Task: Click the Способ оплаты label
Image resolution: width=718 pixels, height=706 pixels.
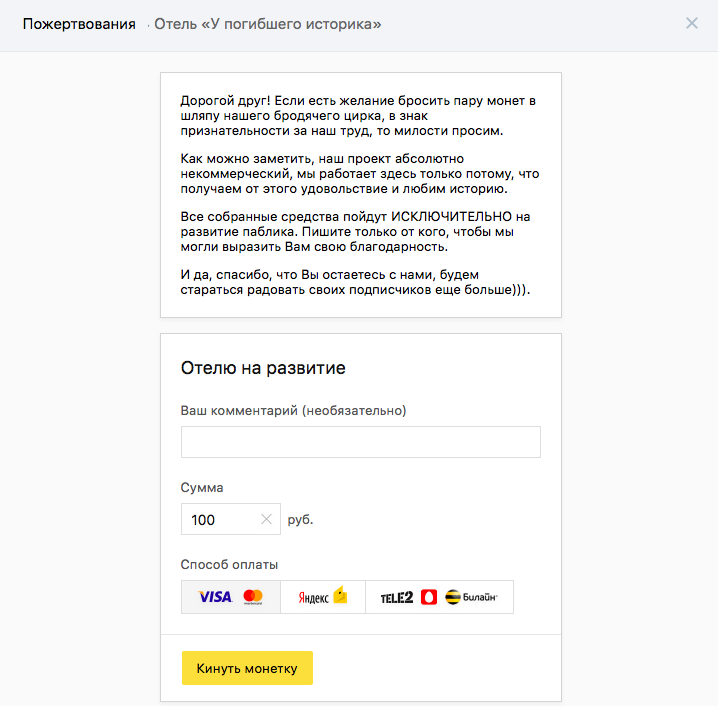Action: pyautogui.click(x=229, y=565)
